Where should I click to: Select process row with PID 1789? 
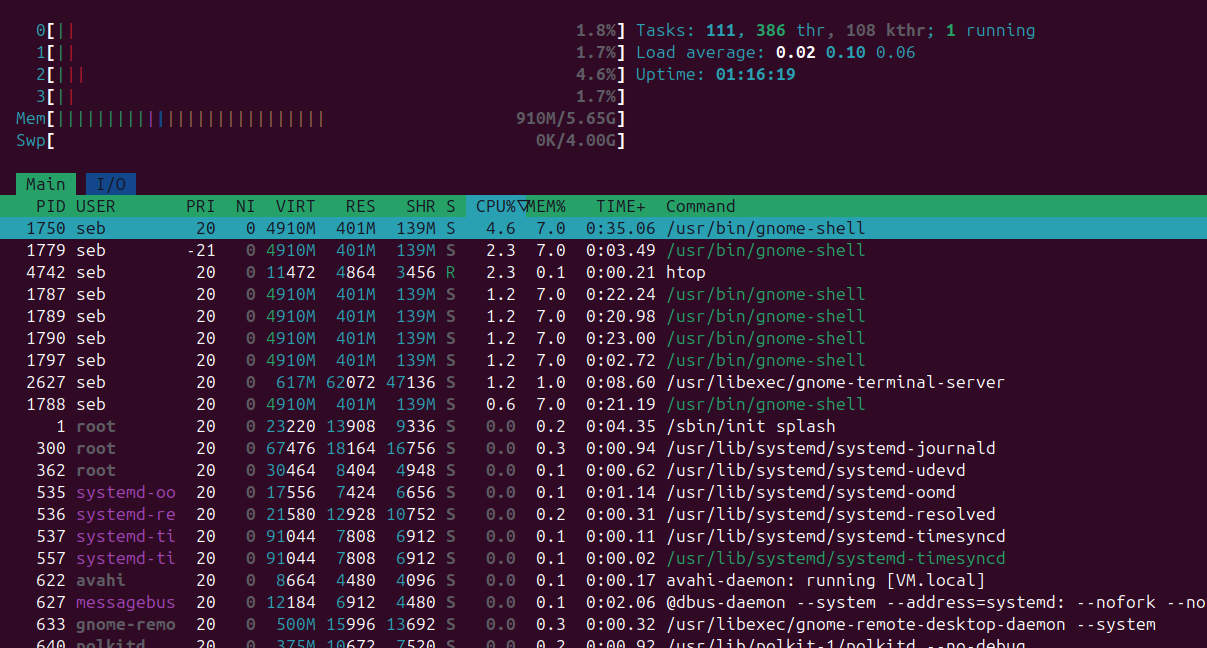point(603,316)
